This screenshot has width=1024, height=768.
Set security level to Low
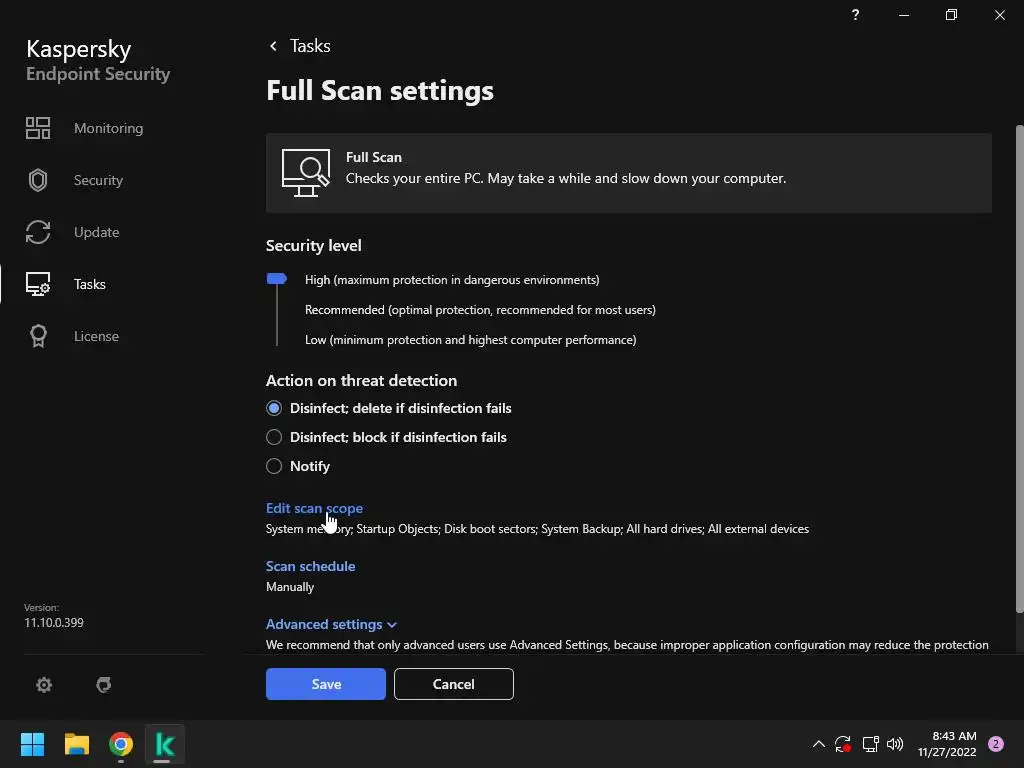(x=470, y=340)
